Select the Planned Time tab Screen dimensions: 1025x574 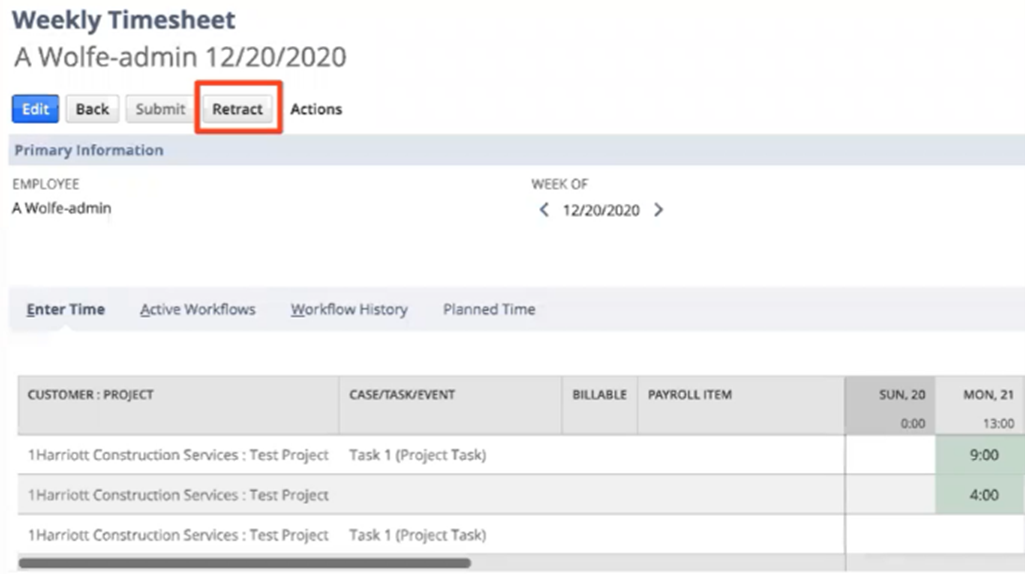[489, 310]
